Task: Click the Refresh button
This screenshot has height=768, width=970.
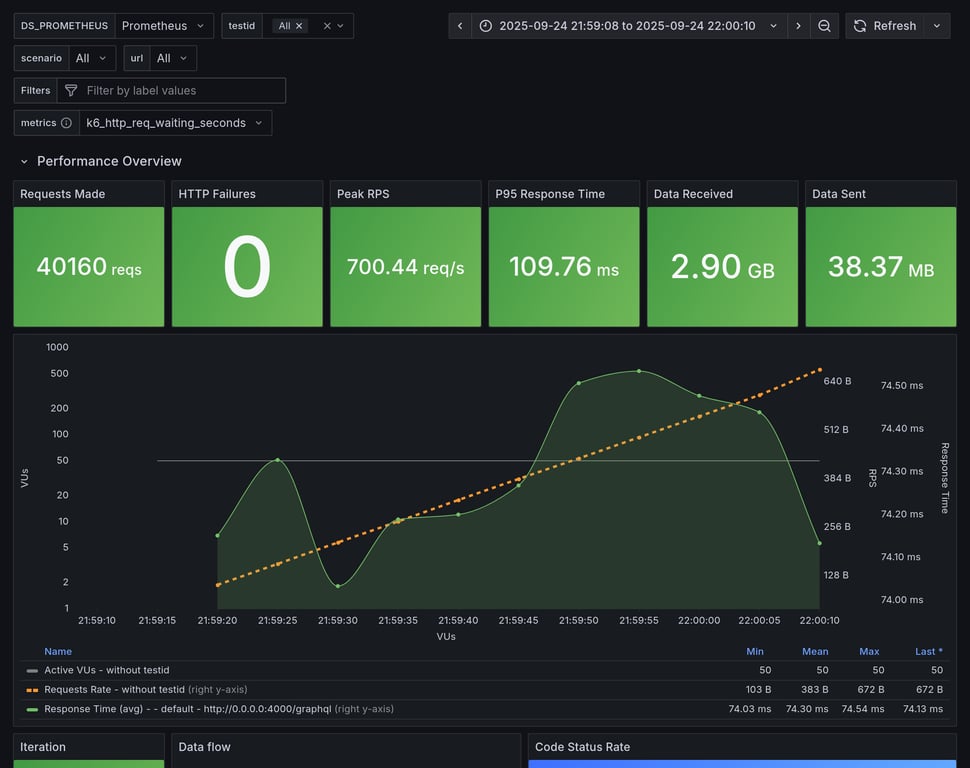Action: click(x=885, y=26)
